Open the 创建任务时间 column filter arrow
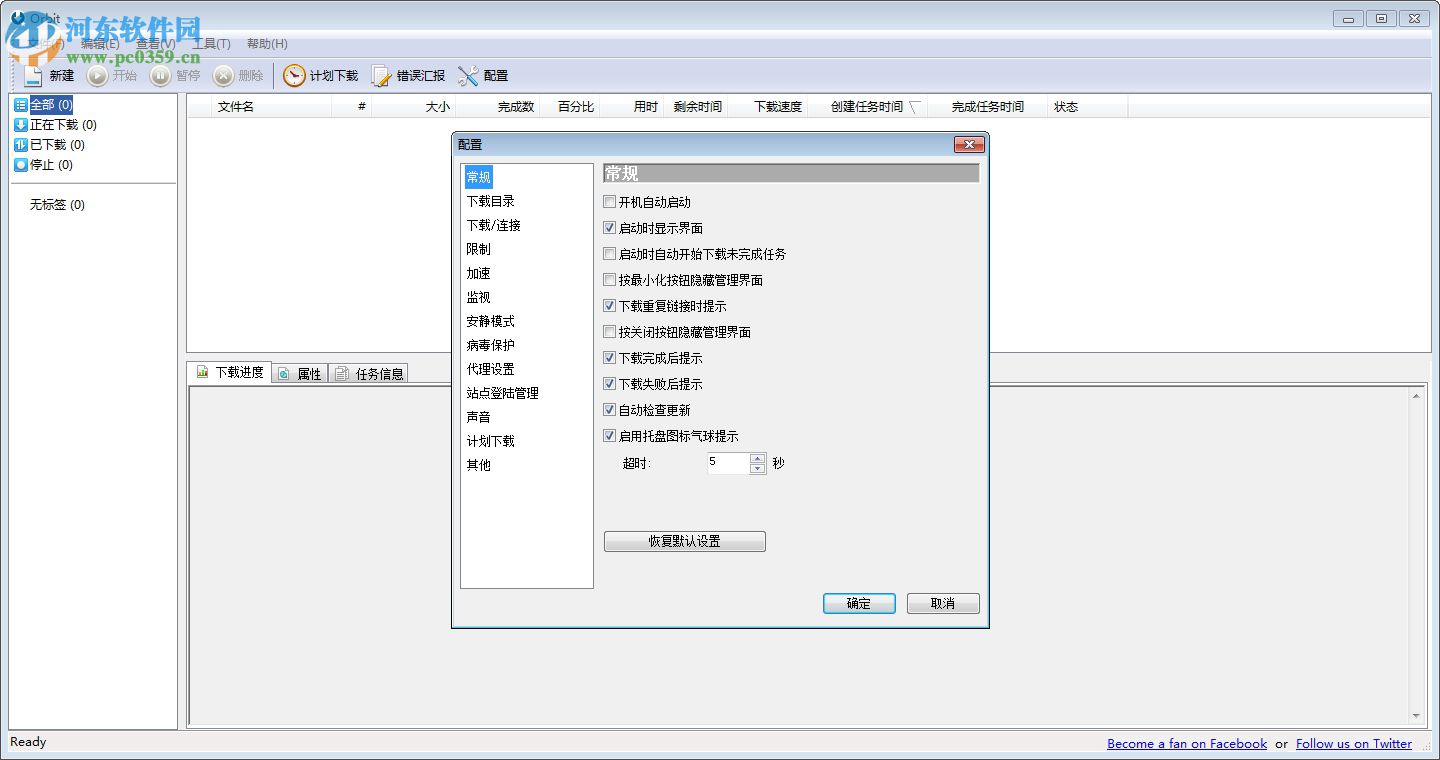The image size is (1440, 760). 915,106
